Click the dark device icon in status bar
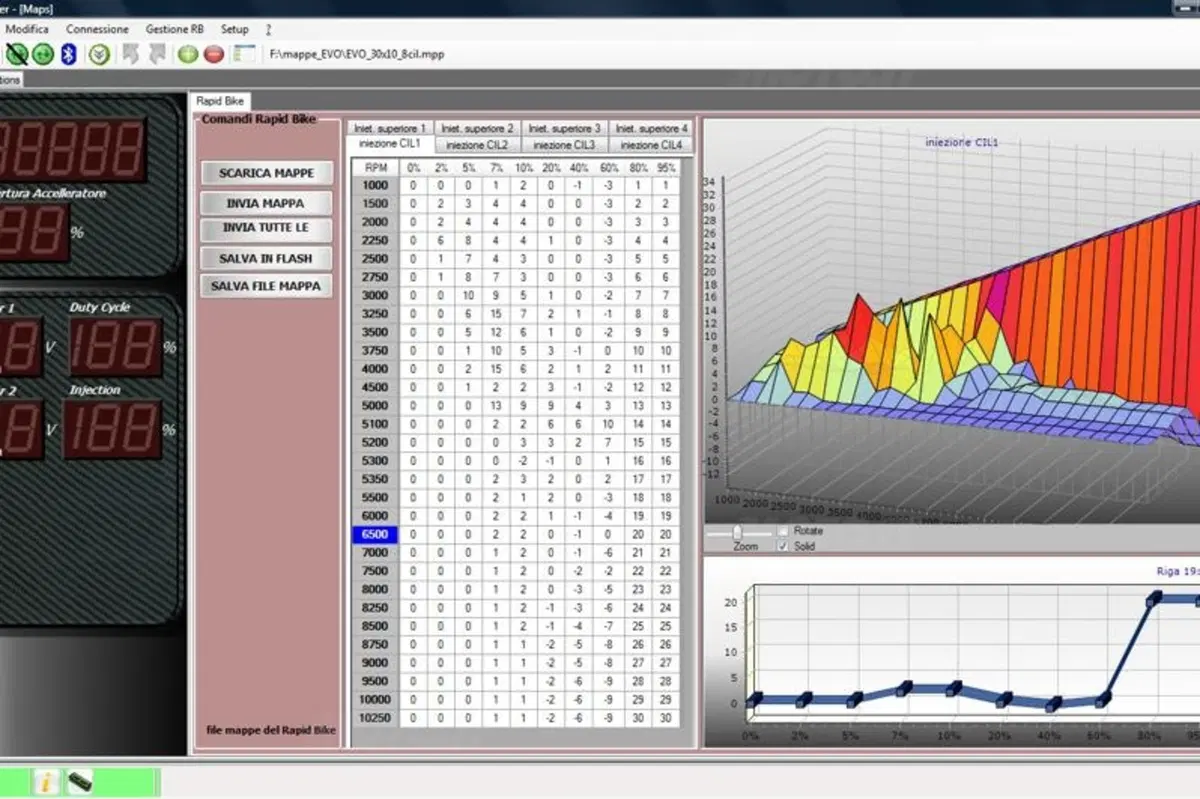 click(x=78, y=781)
